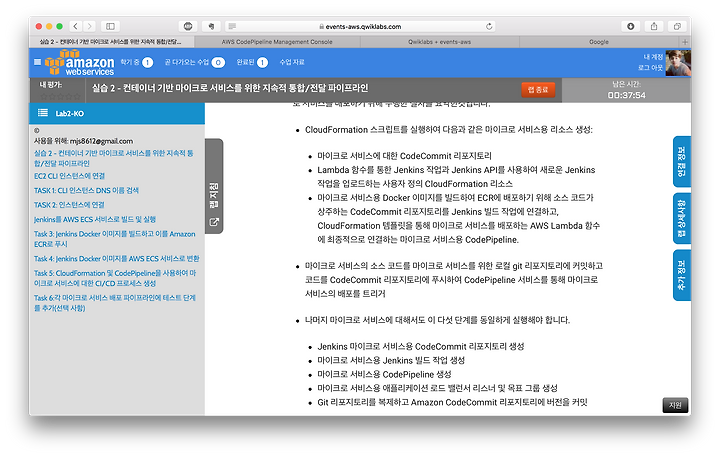Show all tabs overview icon
Viewport: 720px width, 457px height.
(677, 26)
